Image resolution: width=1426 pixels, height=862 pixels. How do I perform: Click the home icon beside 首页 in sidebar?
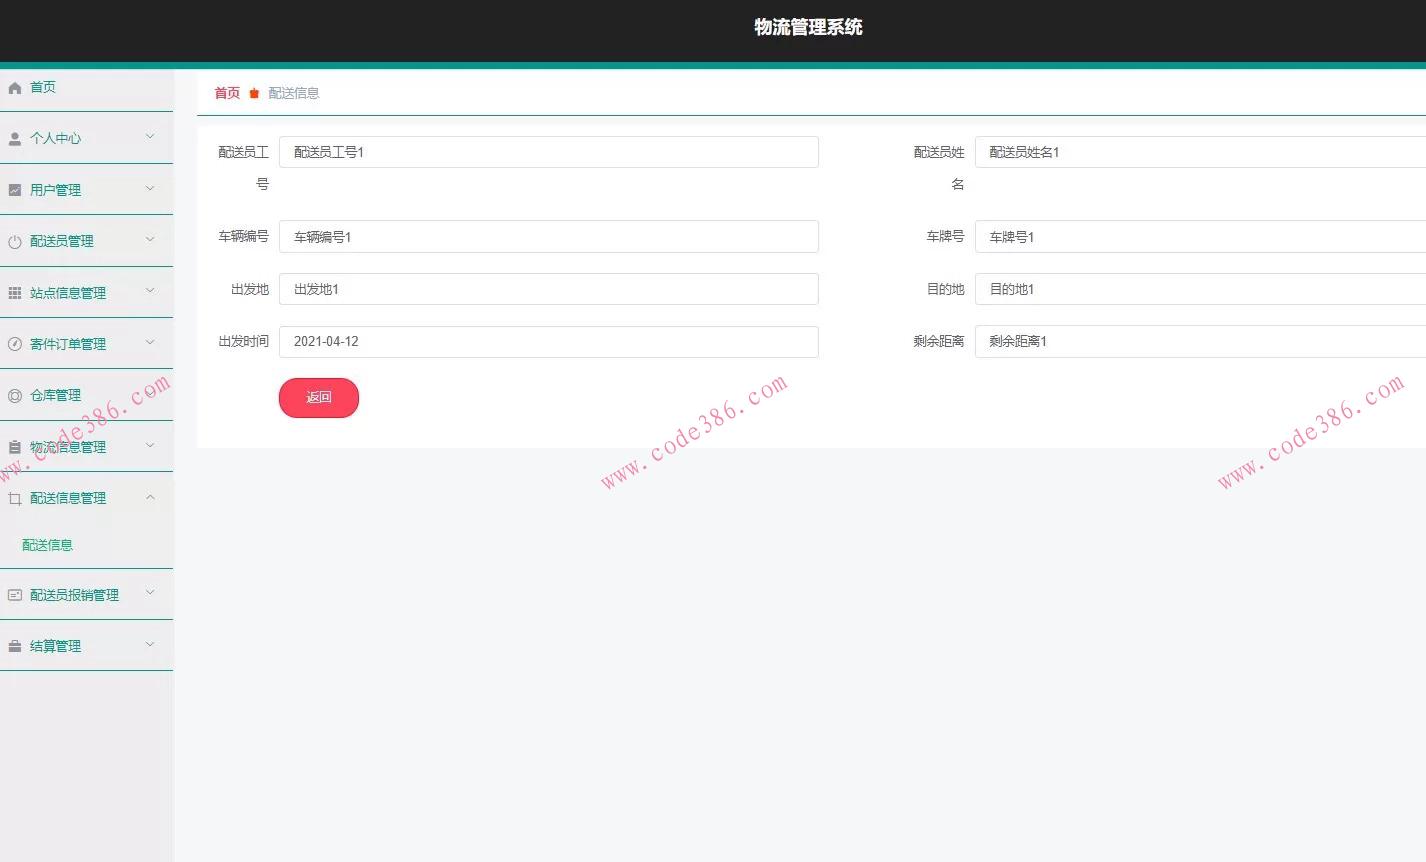[15, 88]
